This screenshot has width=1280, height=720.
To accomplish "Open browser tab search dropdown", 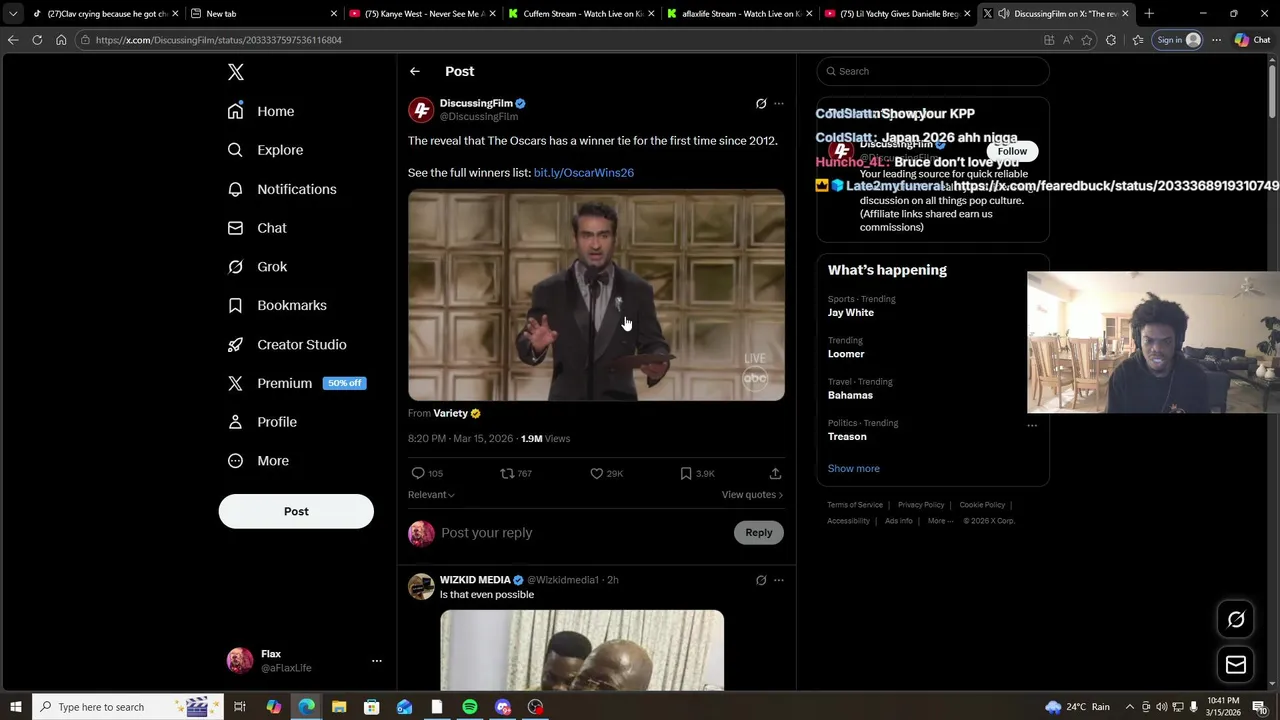I will [x=12, y=14].
